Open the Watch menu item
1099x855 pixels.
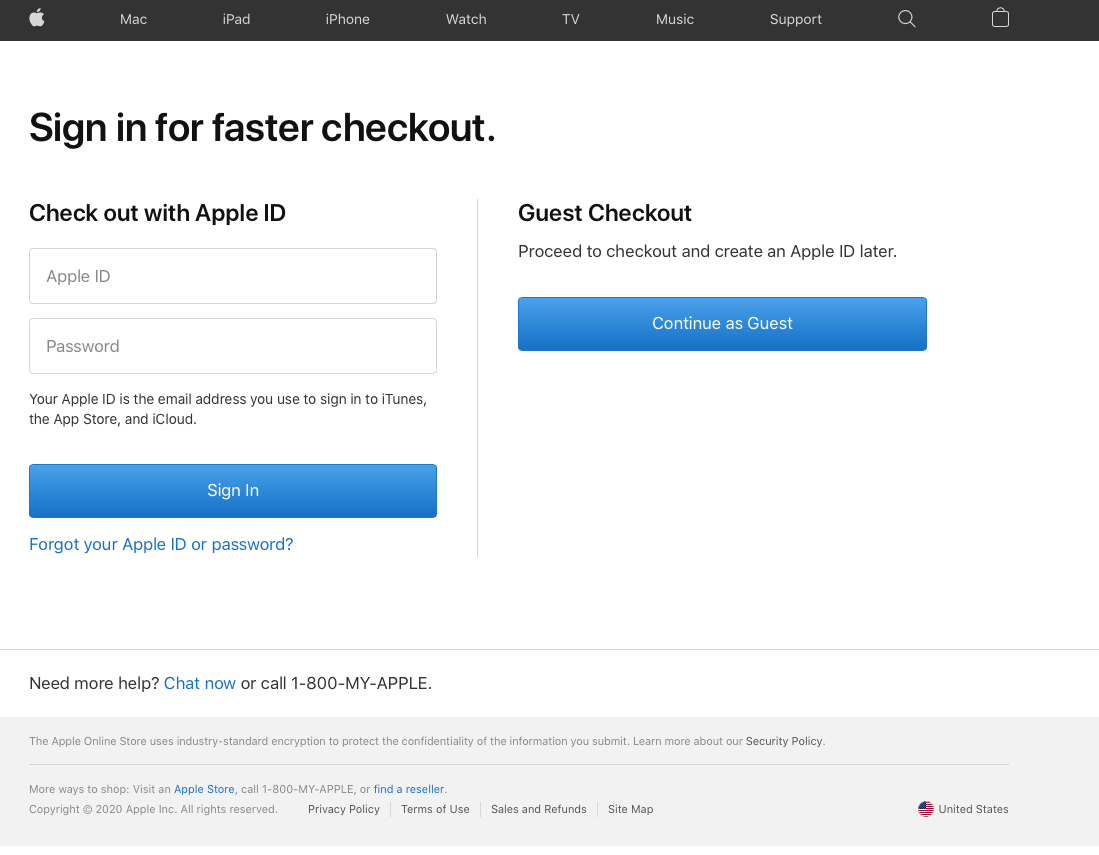click(466, 20)
